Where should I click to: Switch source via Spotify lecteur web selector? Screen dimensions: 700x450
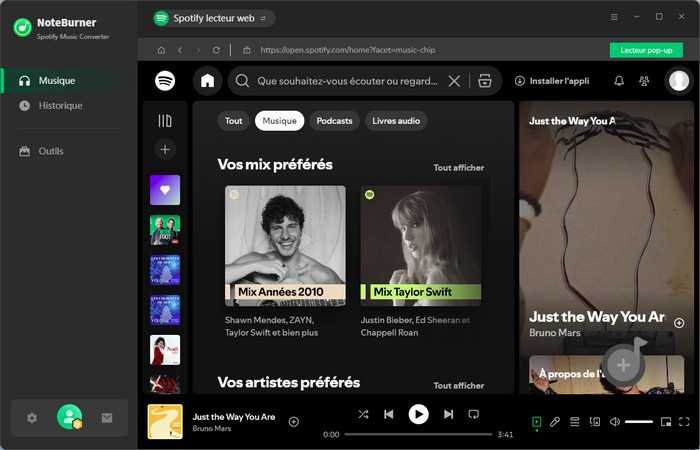click(214, 18)
